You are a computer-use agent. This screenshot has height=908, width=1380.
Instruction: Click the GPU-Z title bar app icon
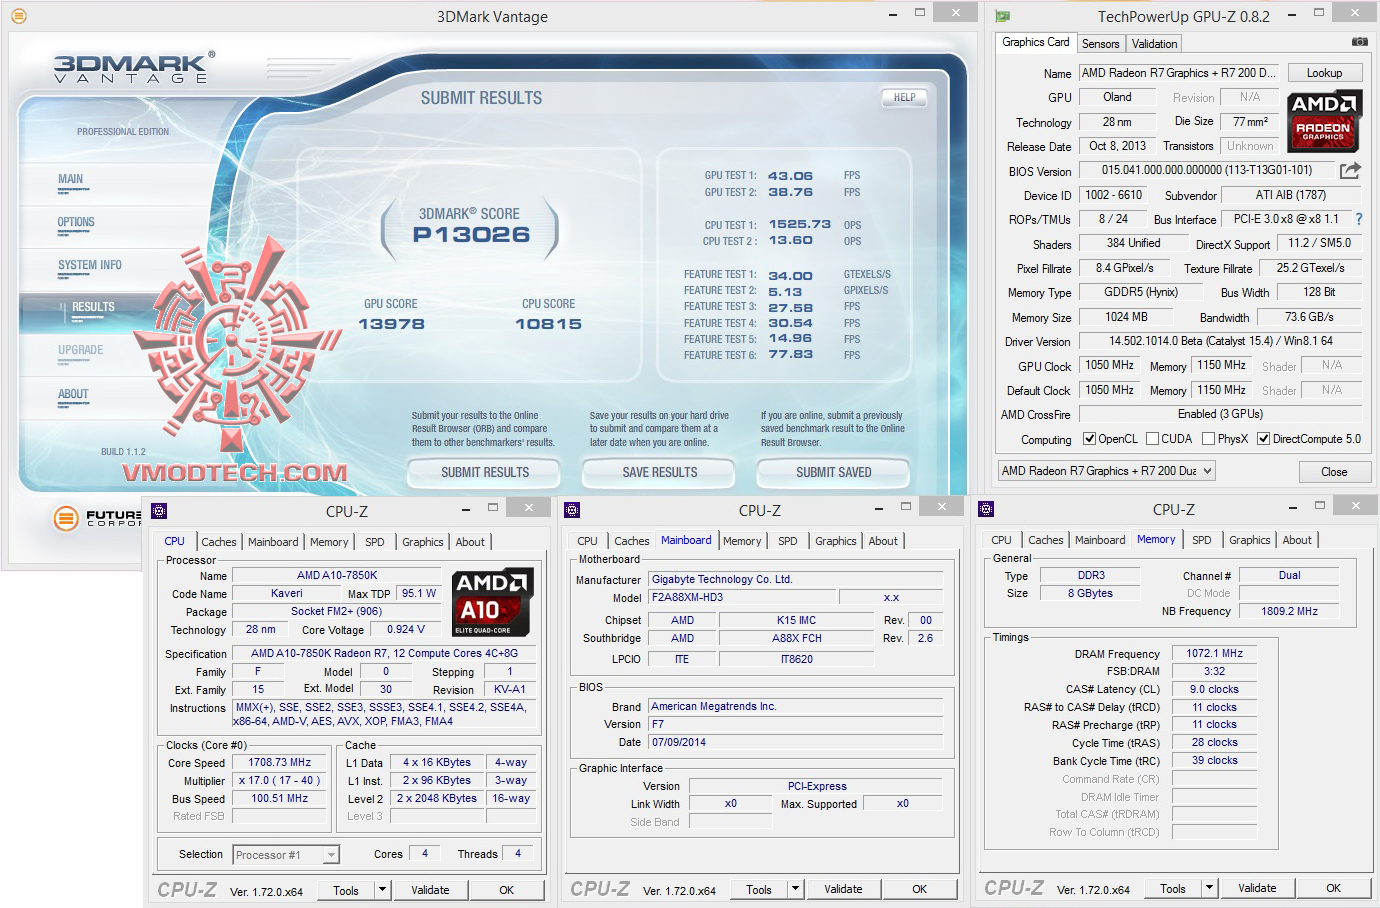pyautogui.click(x=1003, y=16)
